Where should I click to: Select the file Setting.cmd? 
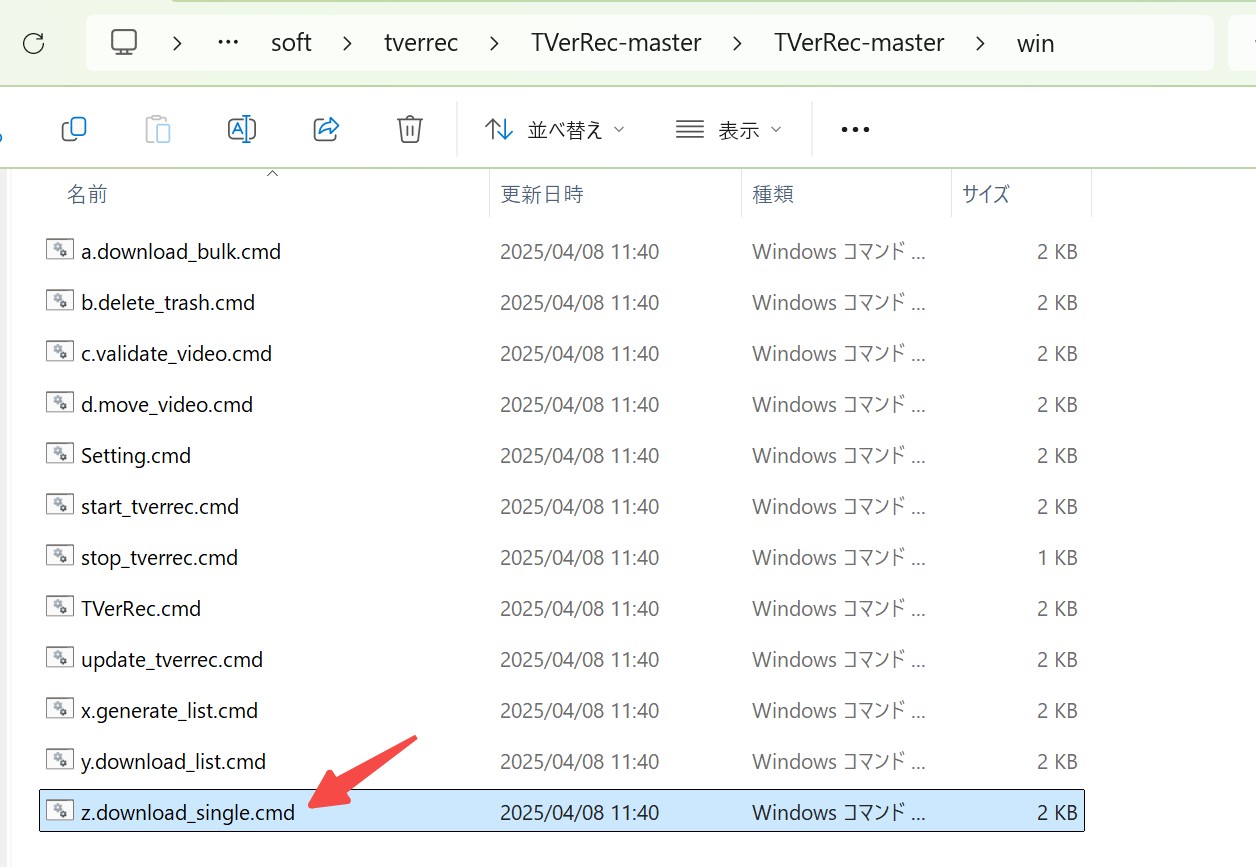tap(136, 456)
